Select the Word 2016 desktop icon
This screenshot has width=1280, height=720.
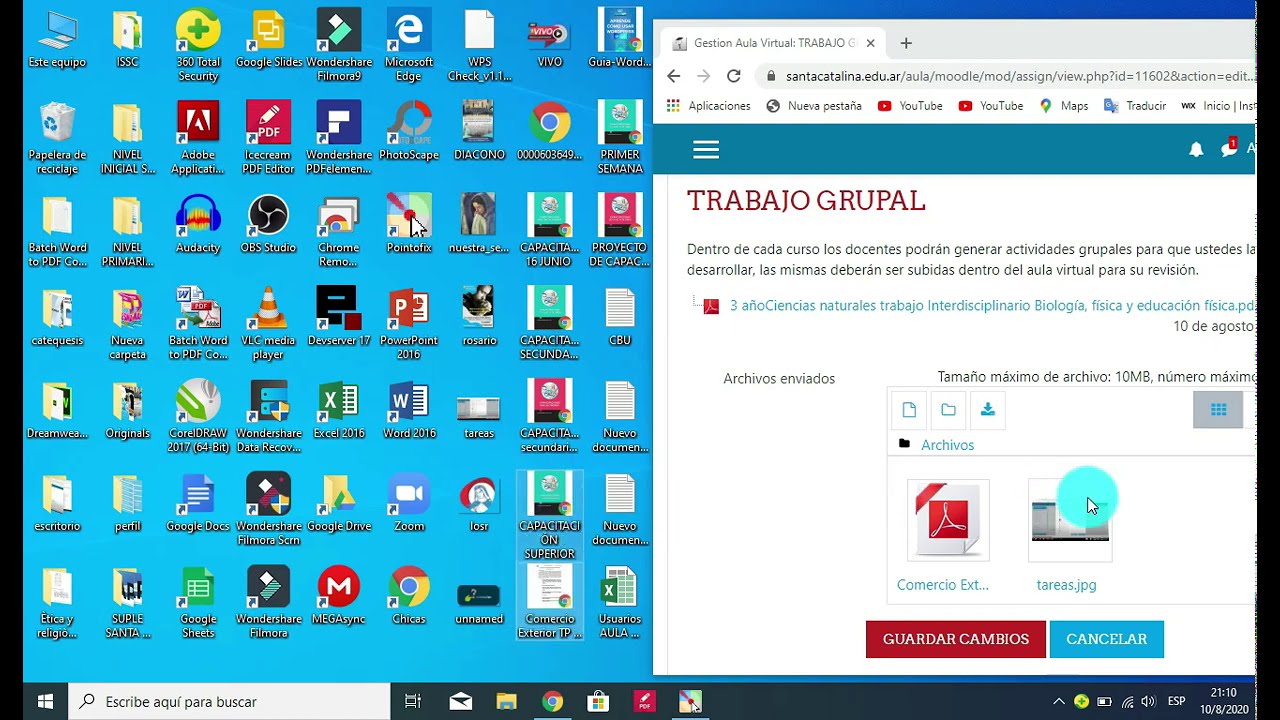(409, 410)
